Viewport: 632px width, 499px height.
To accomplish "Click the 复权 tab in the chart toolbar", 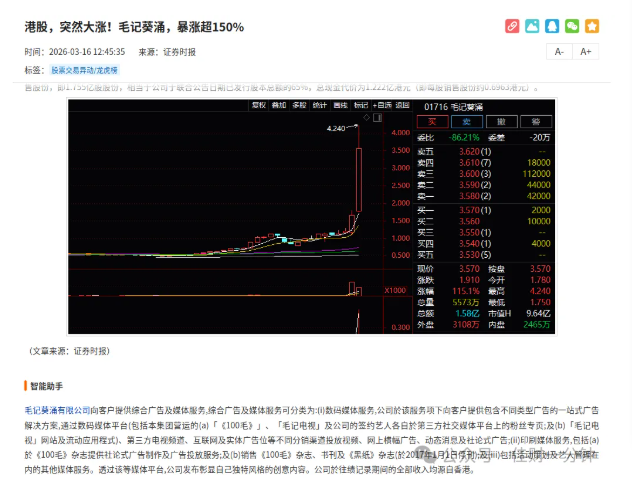I will click(x=258, y=105).
